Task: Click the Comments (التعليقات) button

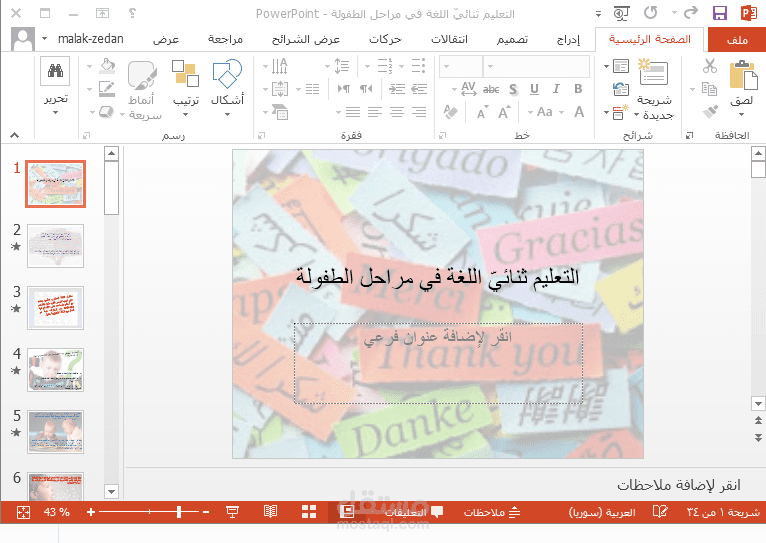Action: coord(405,512)
